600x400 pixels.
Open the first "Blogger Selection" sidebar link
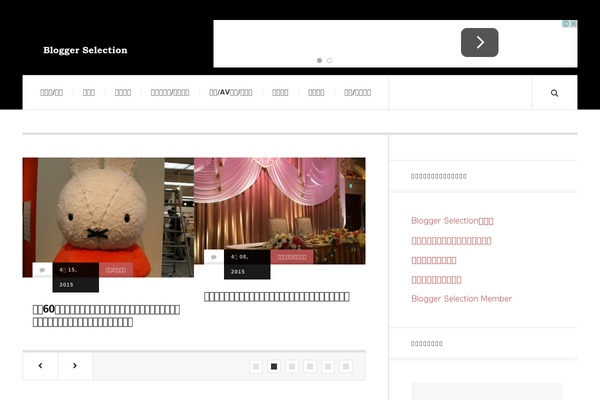pos(452,221)
